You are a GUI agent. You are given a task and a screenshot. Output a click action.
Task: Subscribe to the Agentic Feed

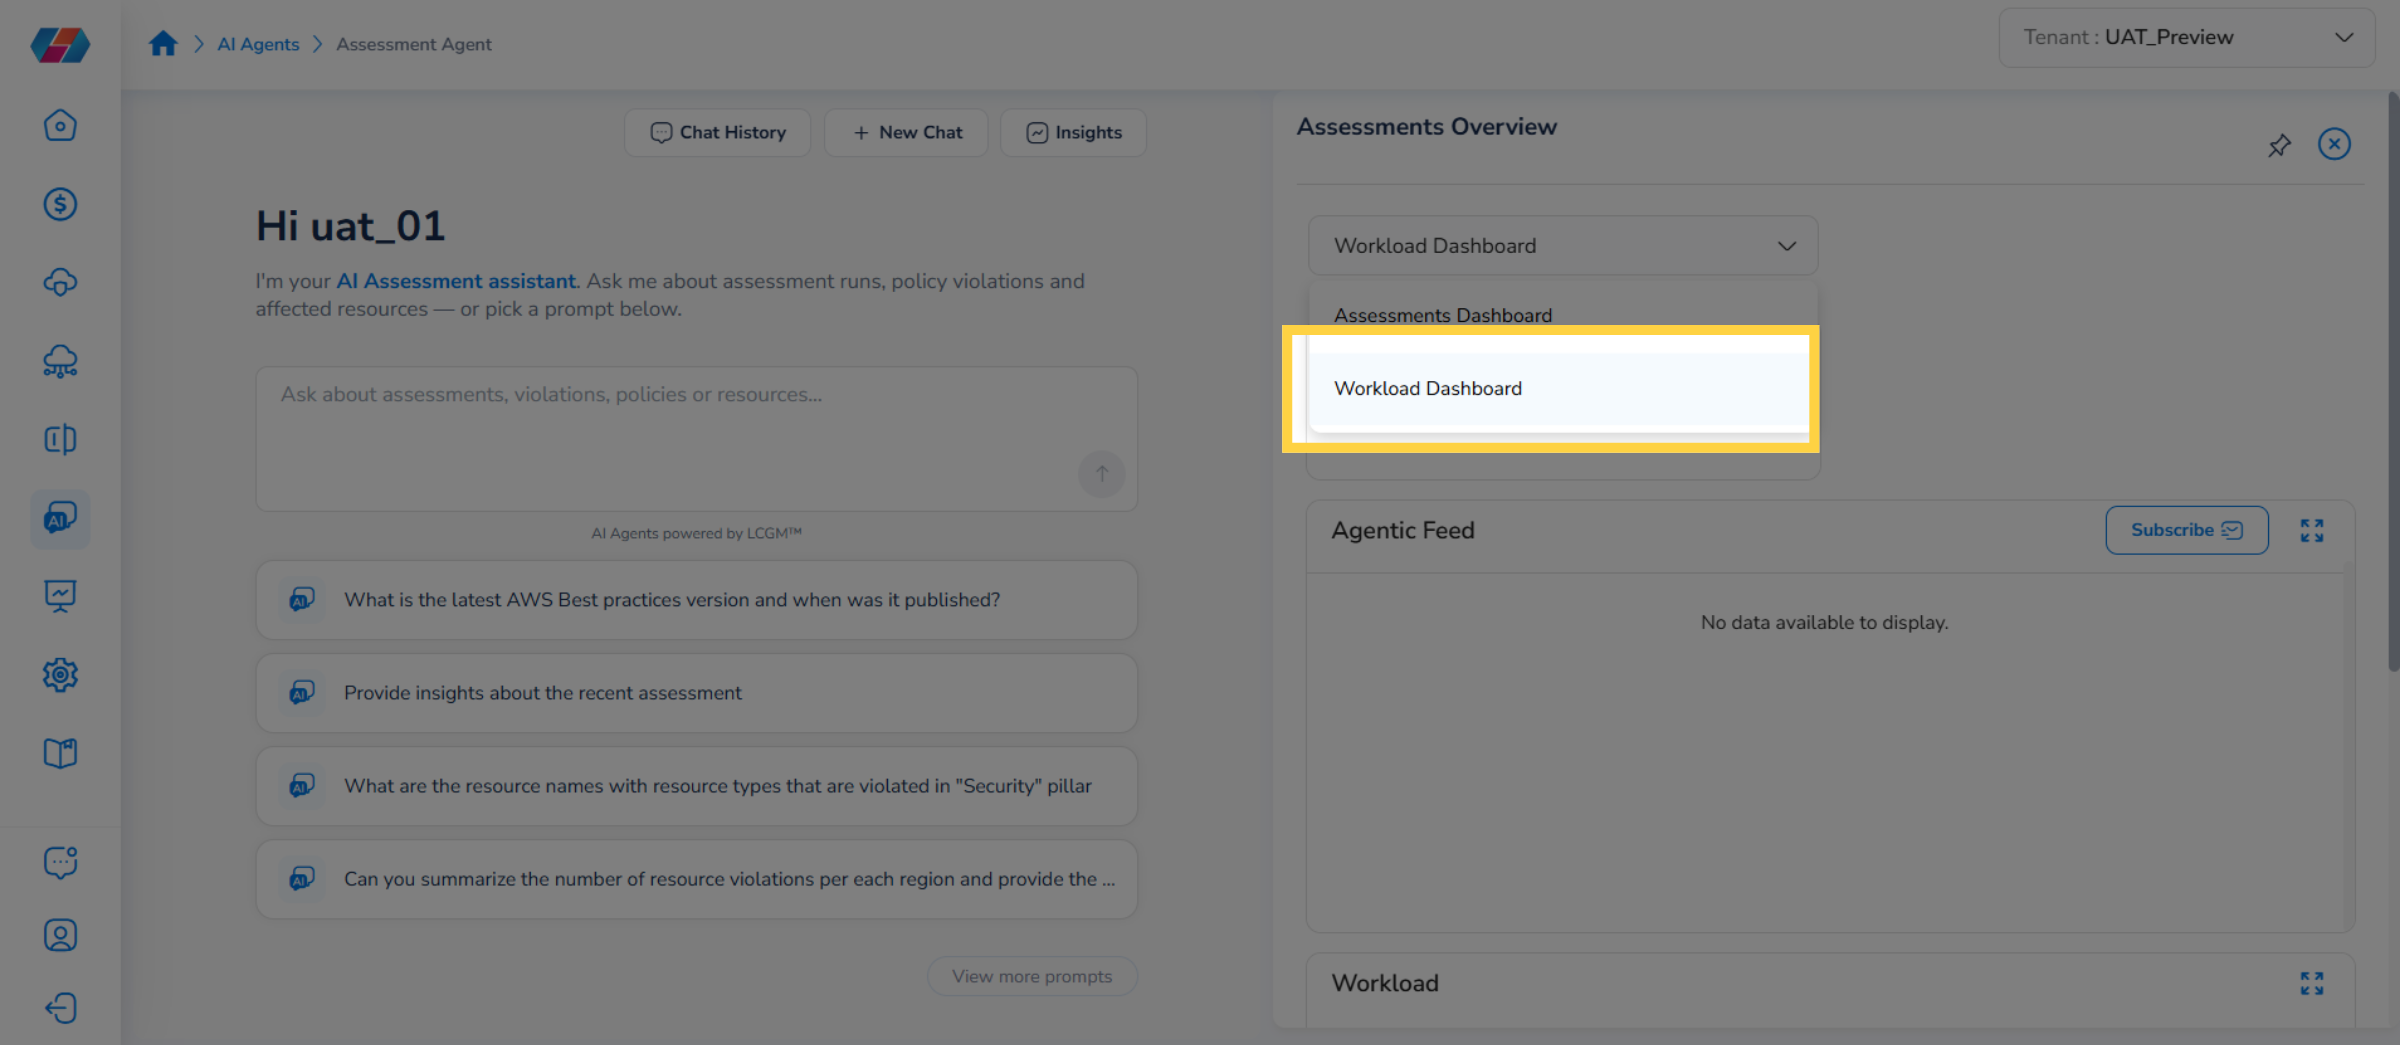(x=2186, y=530)
